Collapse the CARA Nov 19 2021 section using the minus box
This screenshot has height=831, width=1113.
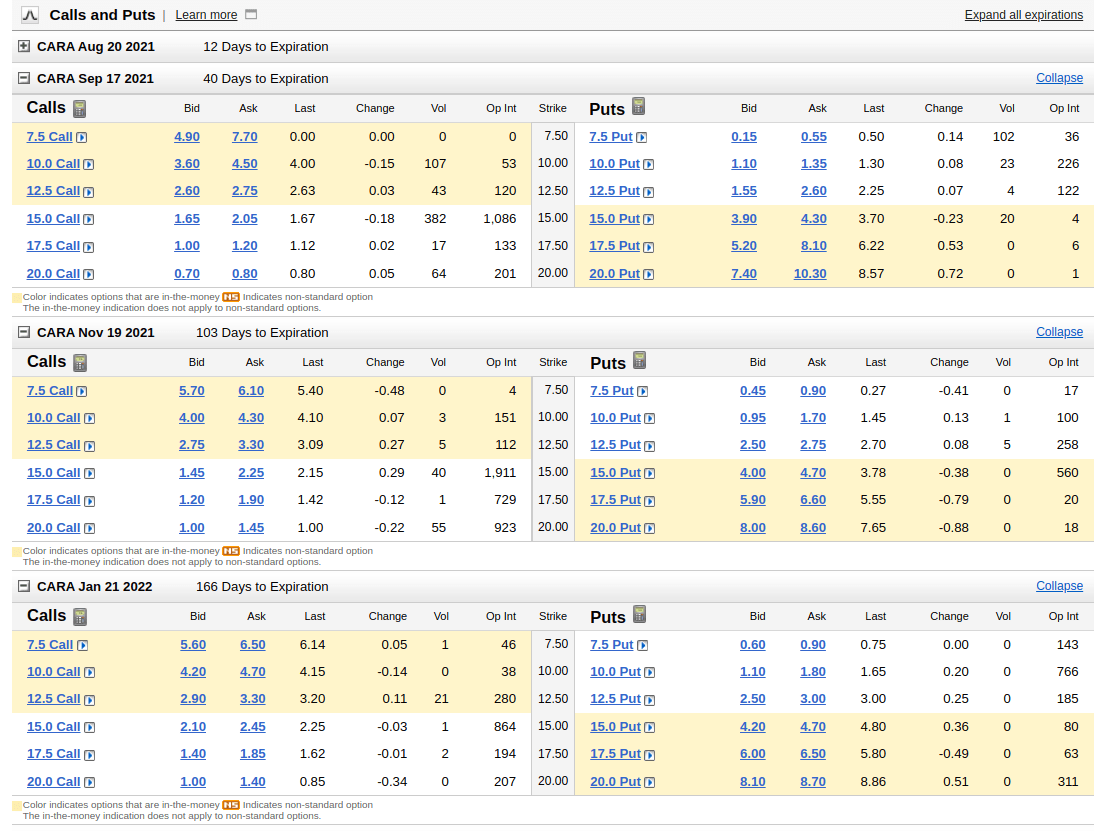pos(24,332)
